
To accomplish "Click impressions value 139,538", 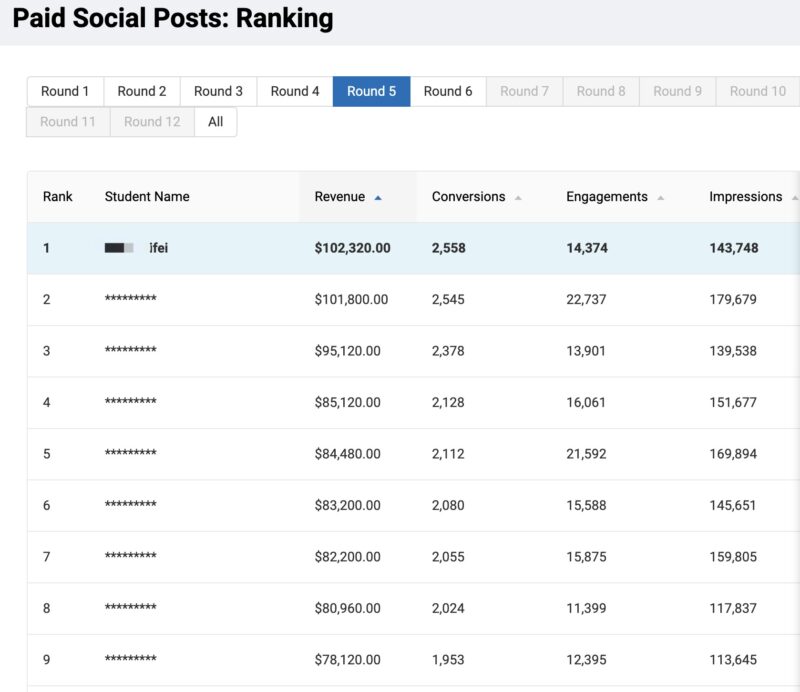I will [733, 351].
